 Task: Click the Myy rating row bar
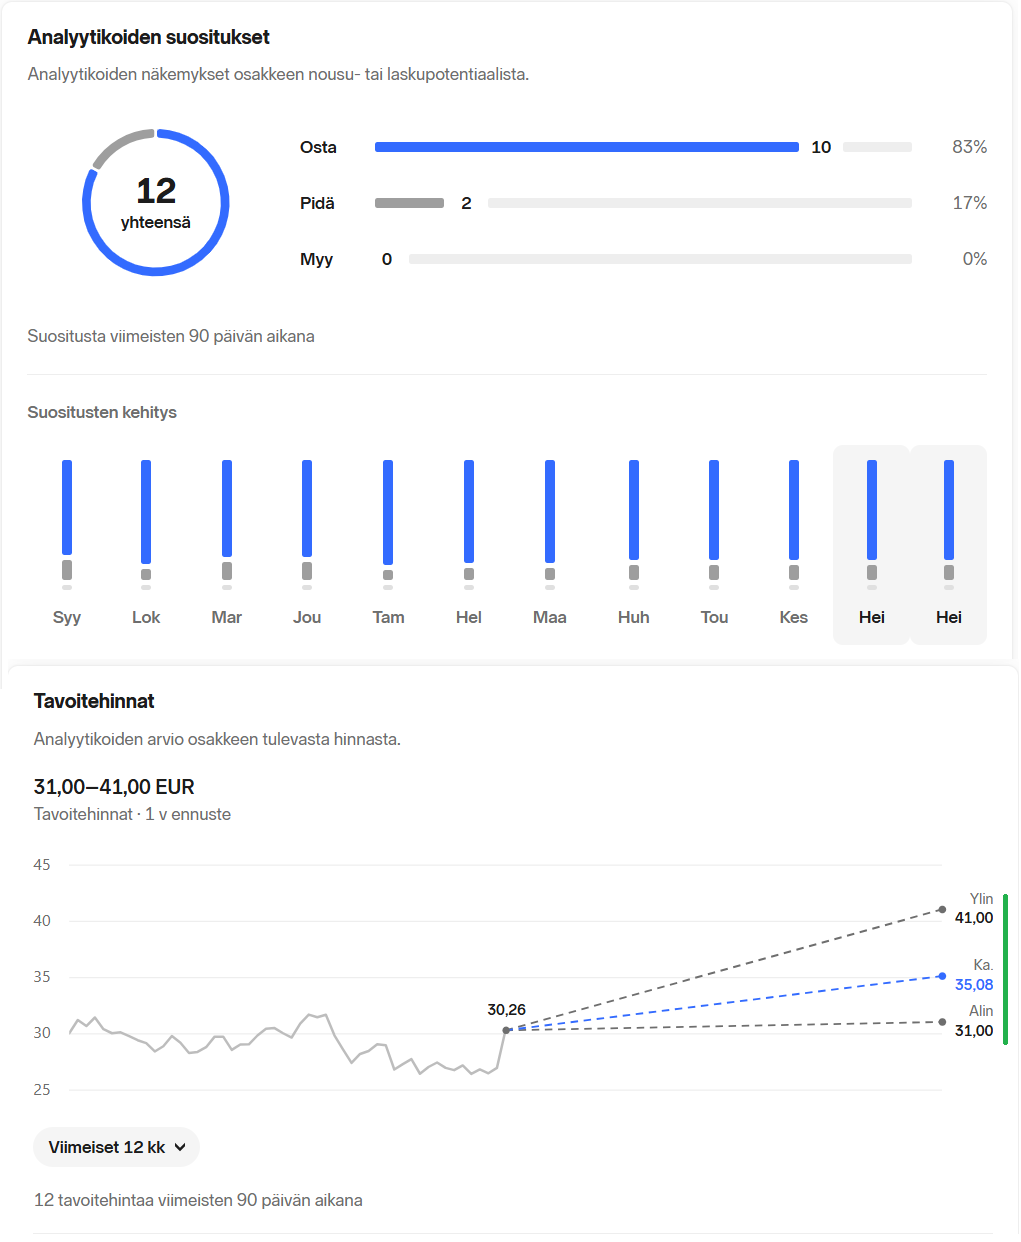[660, 259]
